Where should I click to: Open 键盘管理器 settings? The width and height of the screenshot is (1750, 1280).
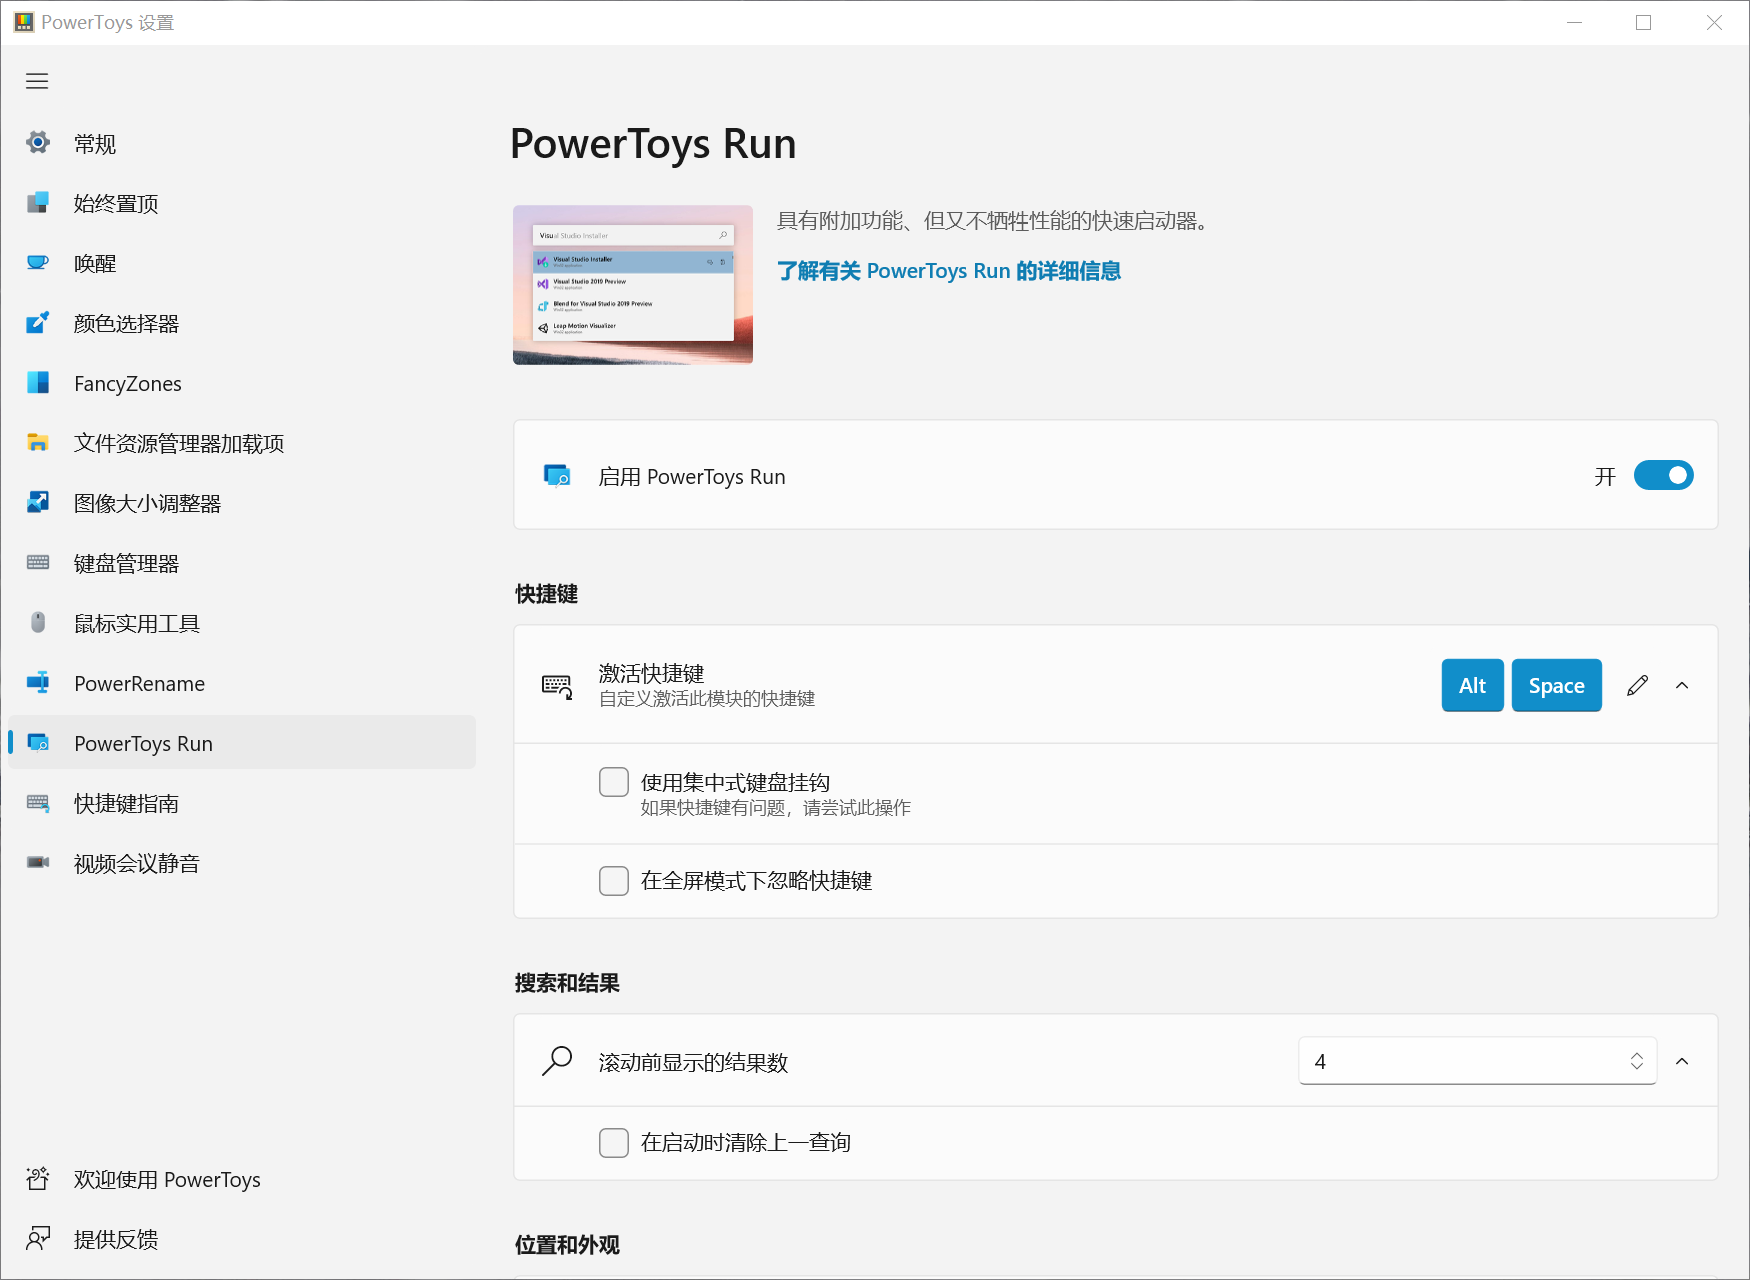point(242,563)
